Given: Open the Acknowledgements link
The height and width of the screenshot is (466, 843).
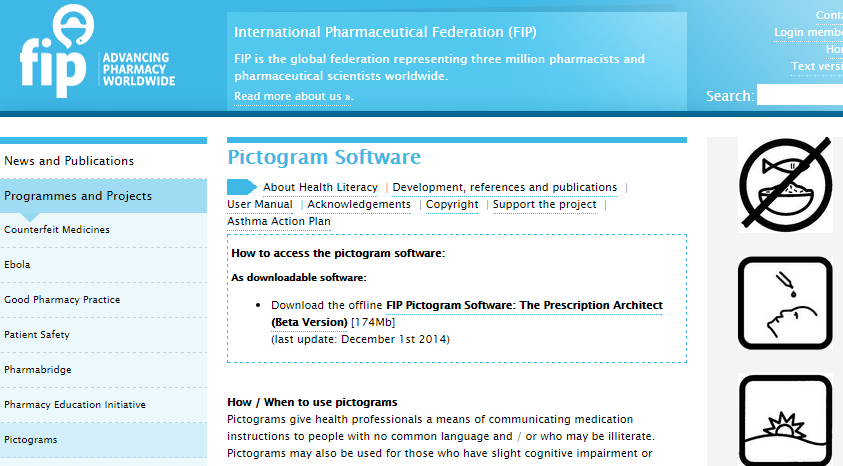Looking at the screenshot, I should point(359,204).
